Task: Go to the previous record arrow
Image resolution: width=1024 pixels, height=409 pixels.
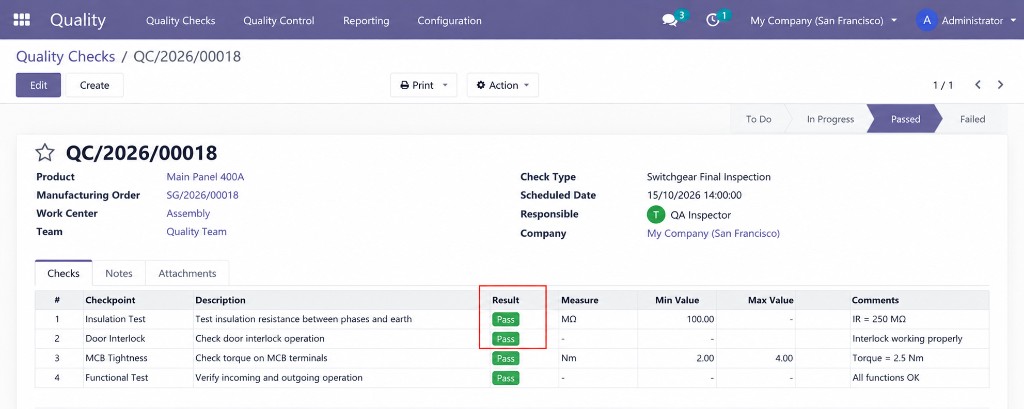Action: (x=978, y=85)
